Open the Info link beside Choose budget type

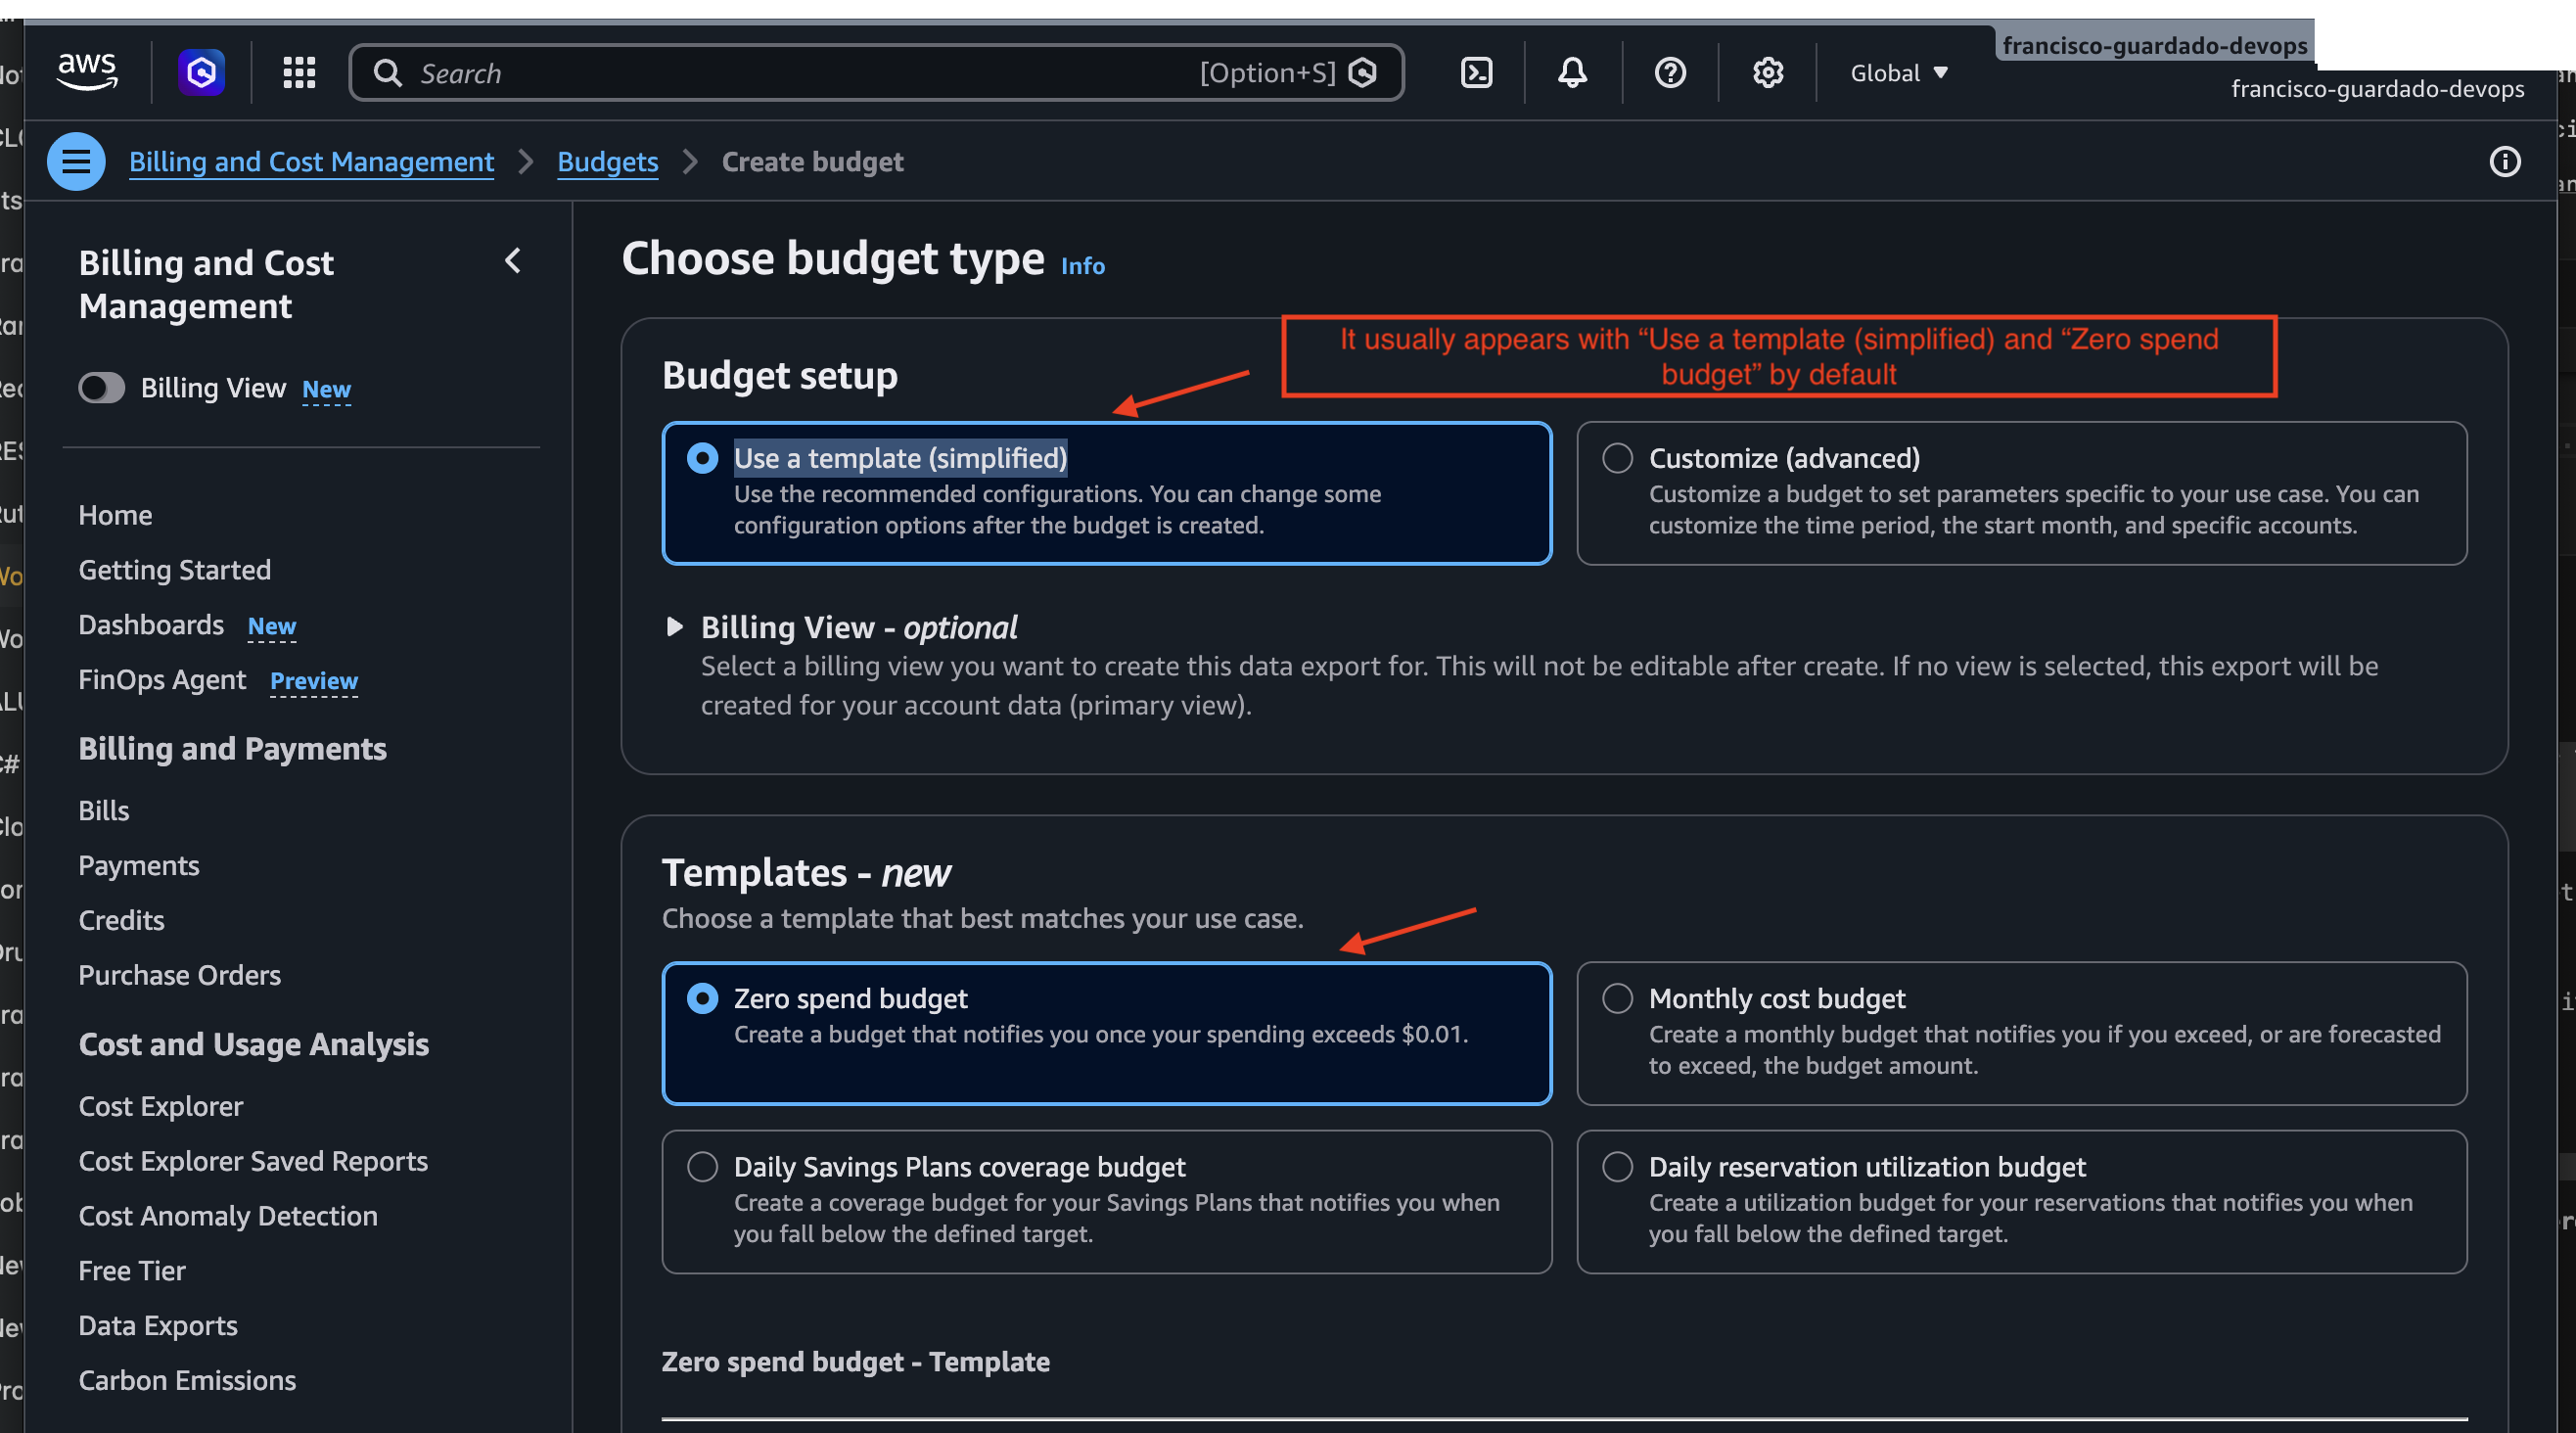1083,266
